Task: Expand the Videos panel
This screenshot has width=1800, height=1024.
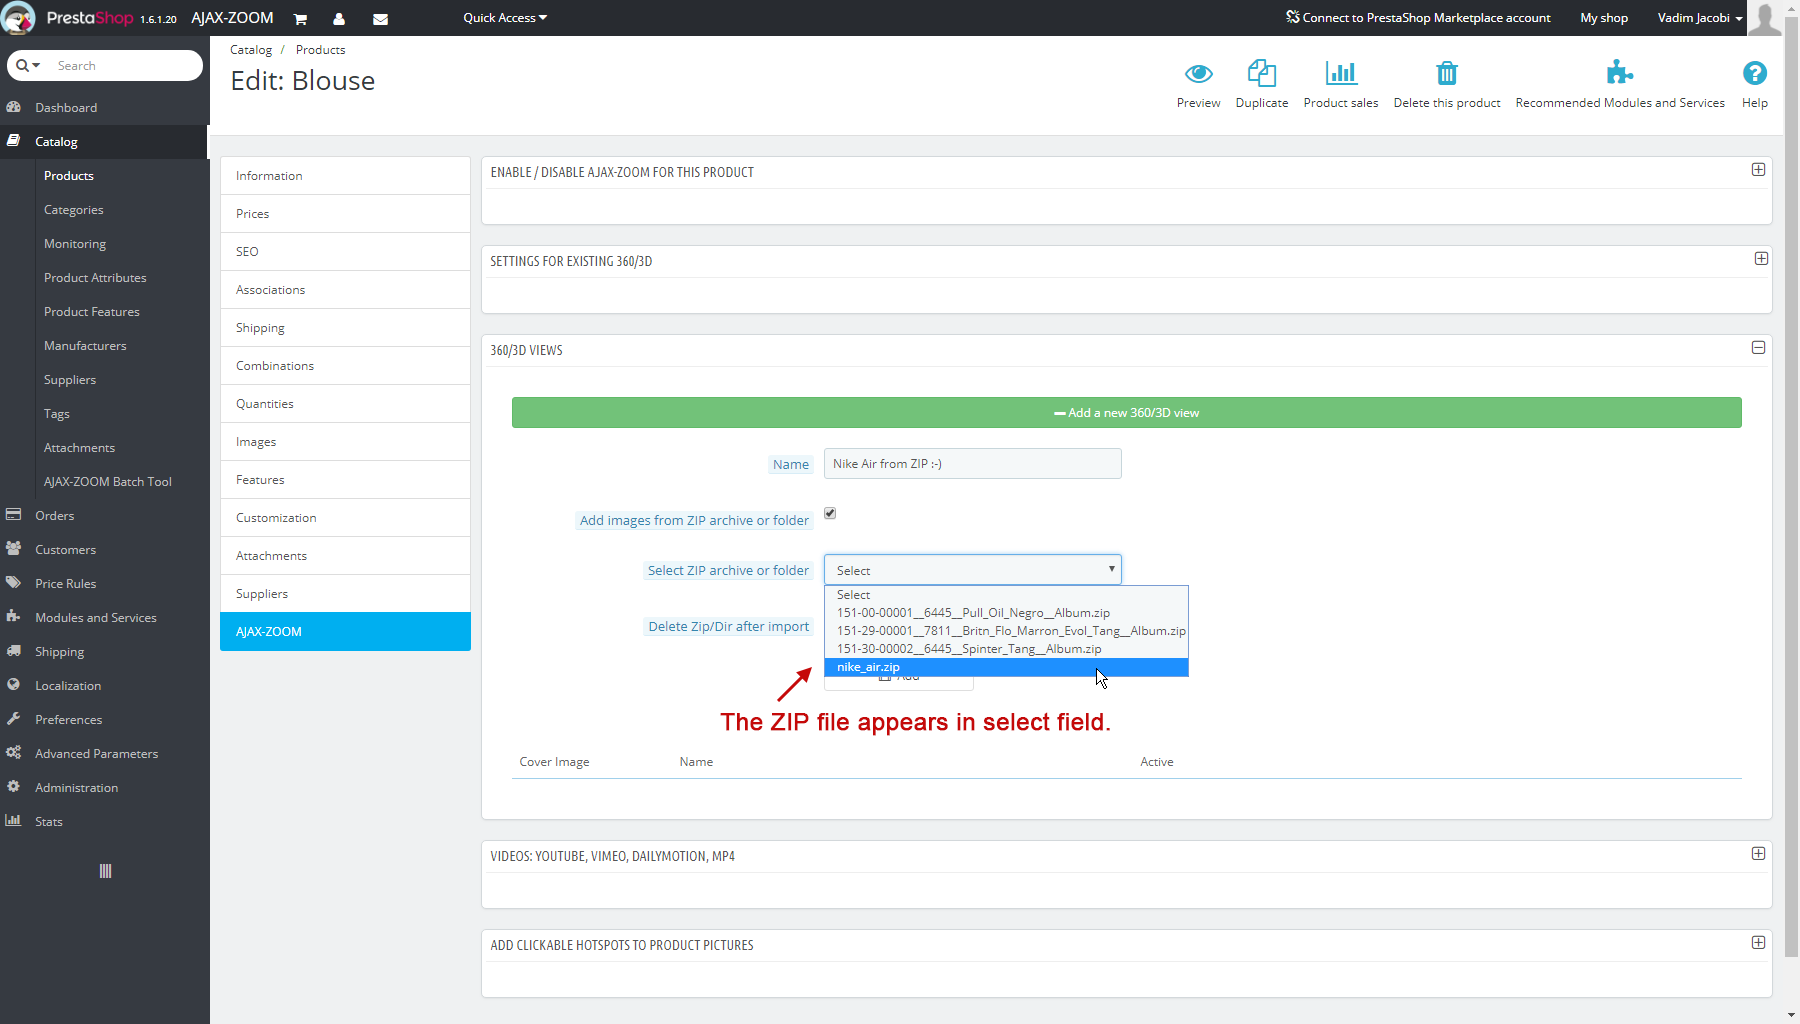Action: (x=1758, y=854)
